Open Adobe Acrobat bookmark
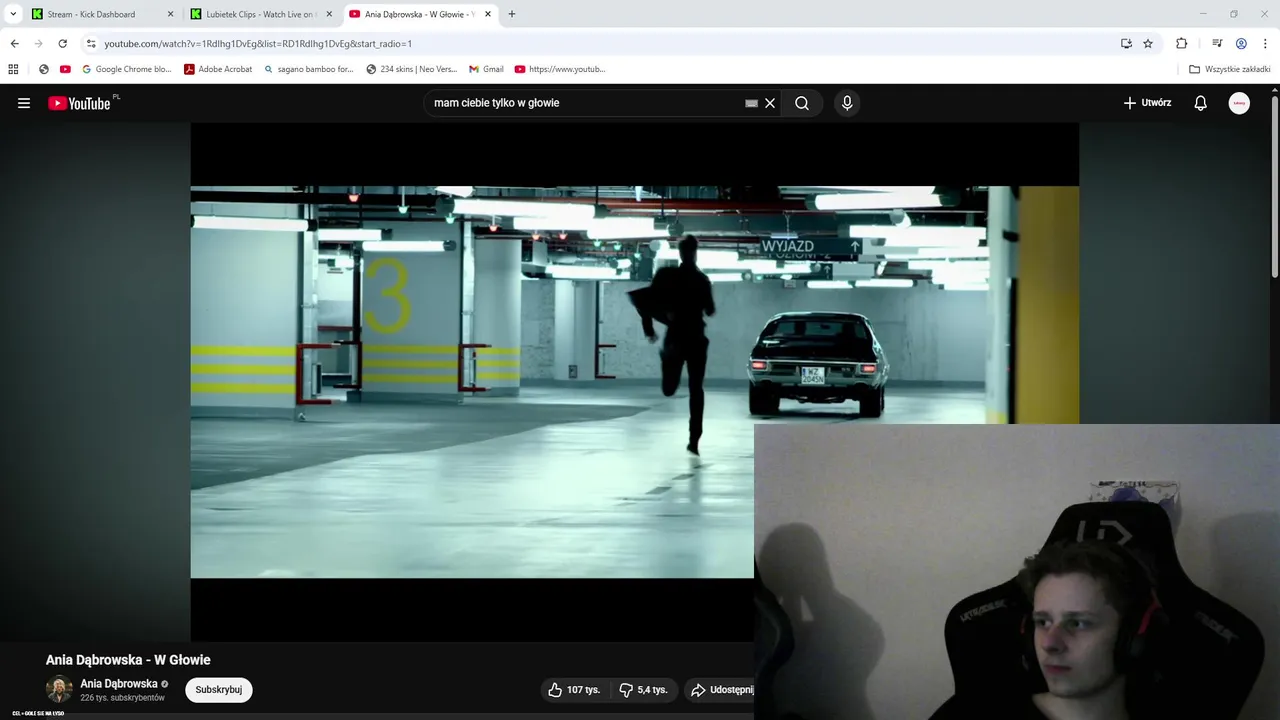The image size is (1280, 720). pos(218,69)
